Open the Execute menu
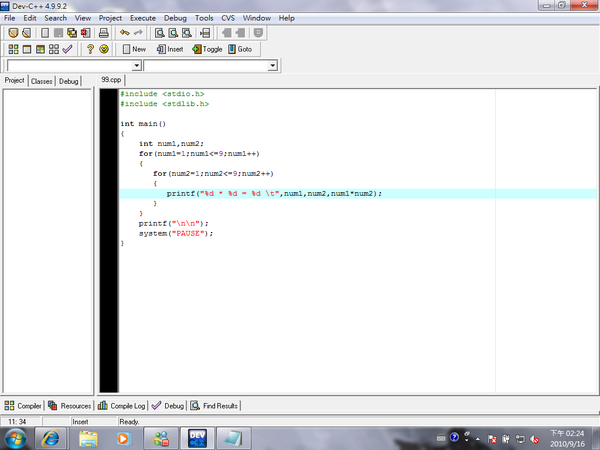 (143, 18)
